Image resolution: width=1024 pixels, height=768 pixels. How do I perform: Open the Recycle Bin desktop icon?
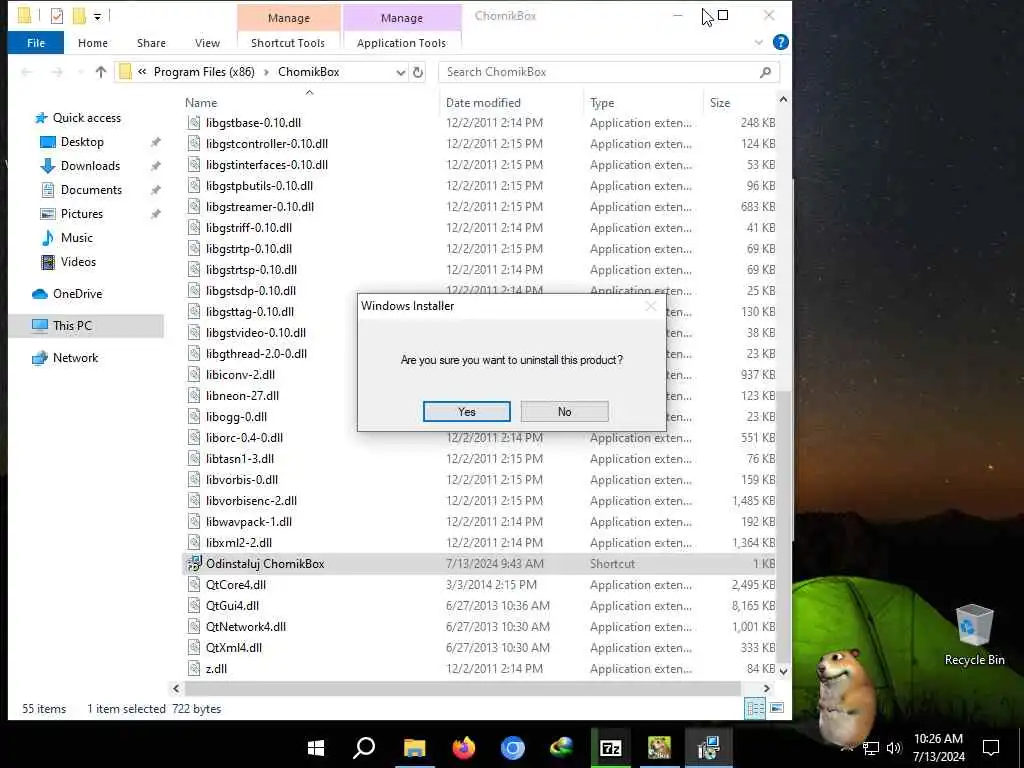(974, 635)
